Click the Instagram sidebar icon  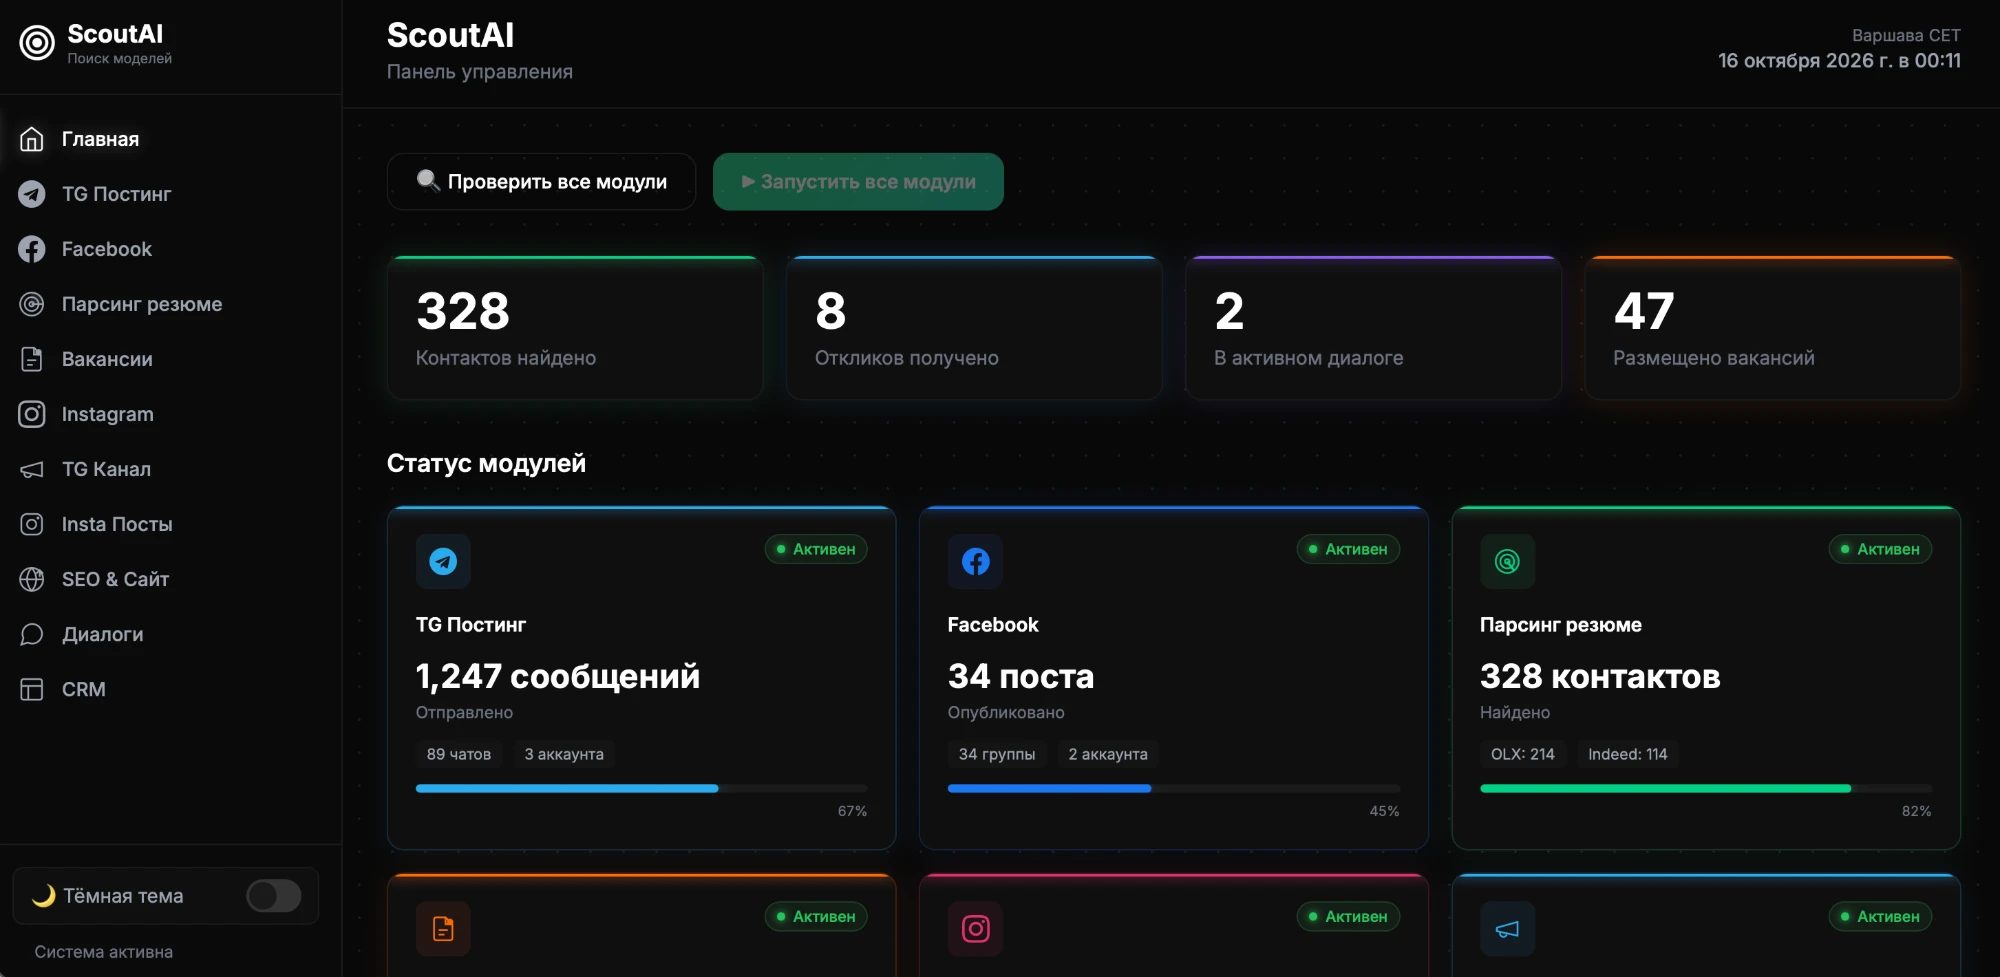pyautogui.click(x=32, y=414)
